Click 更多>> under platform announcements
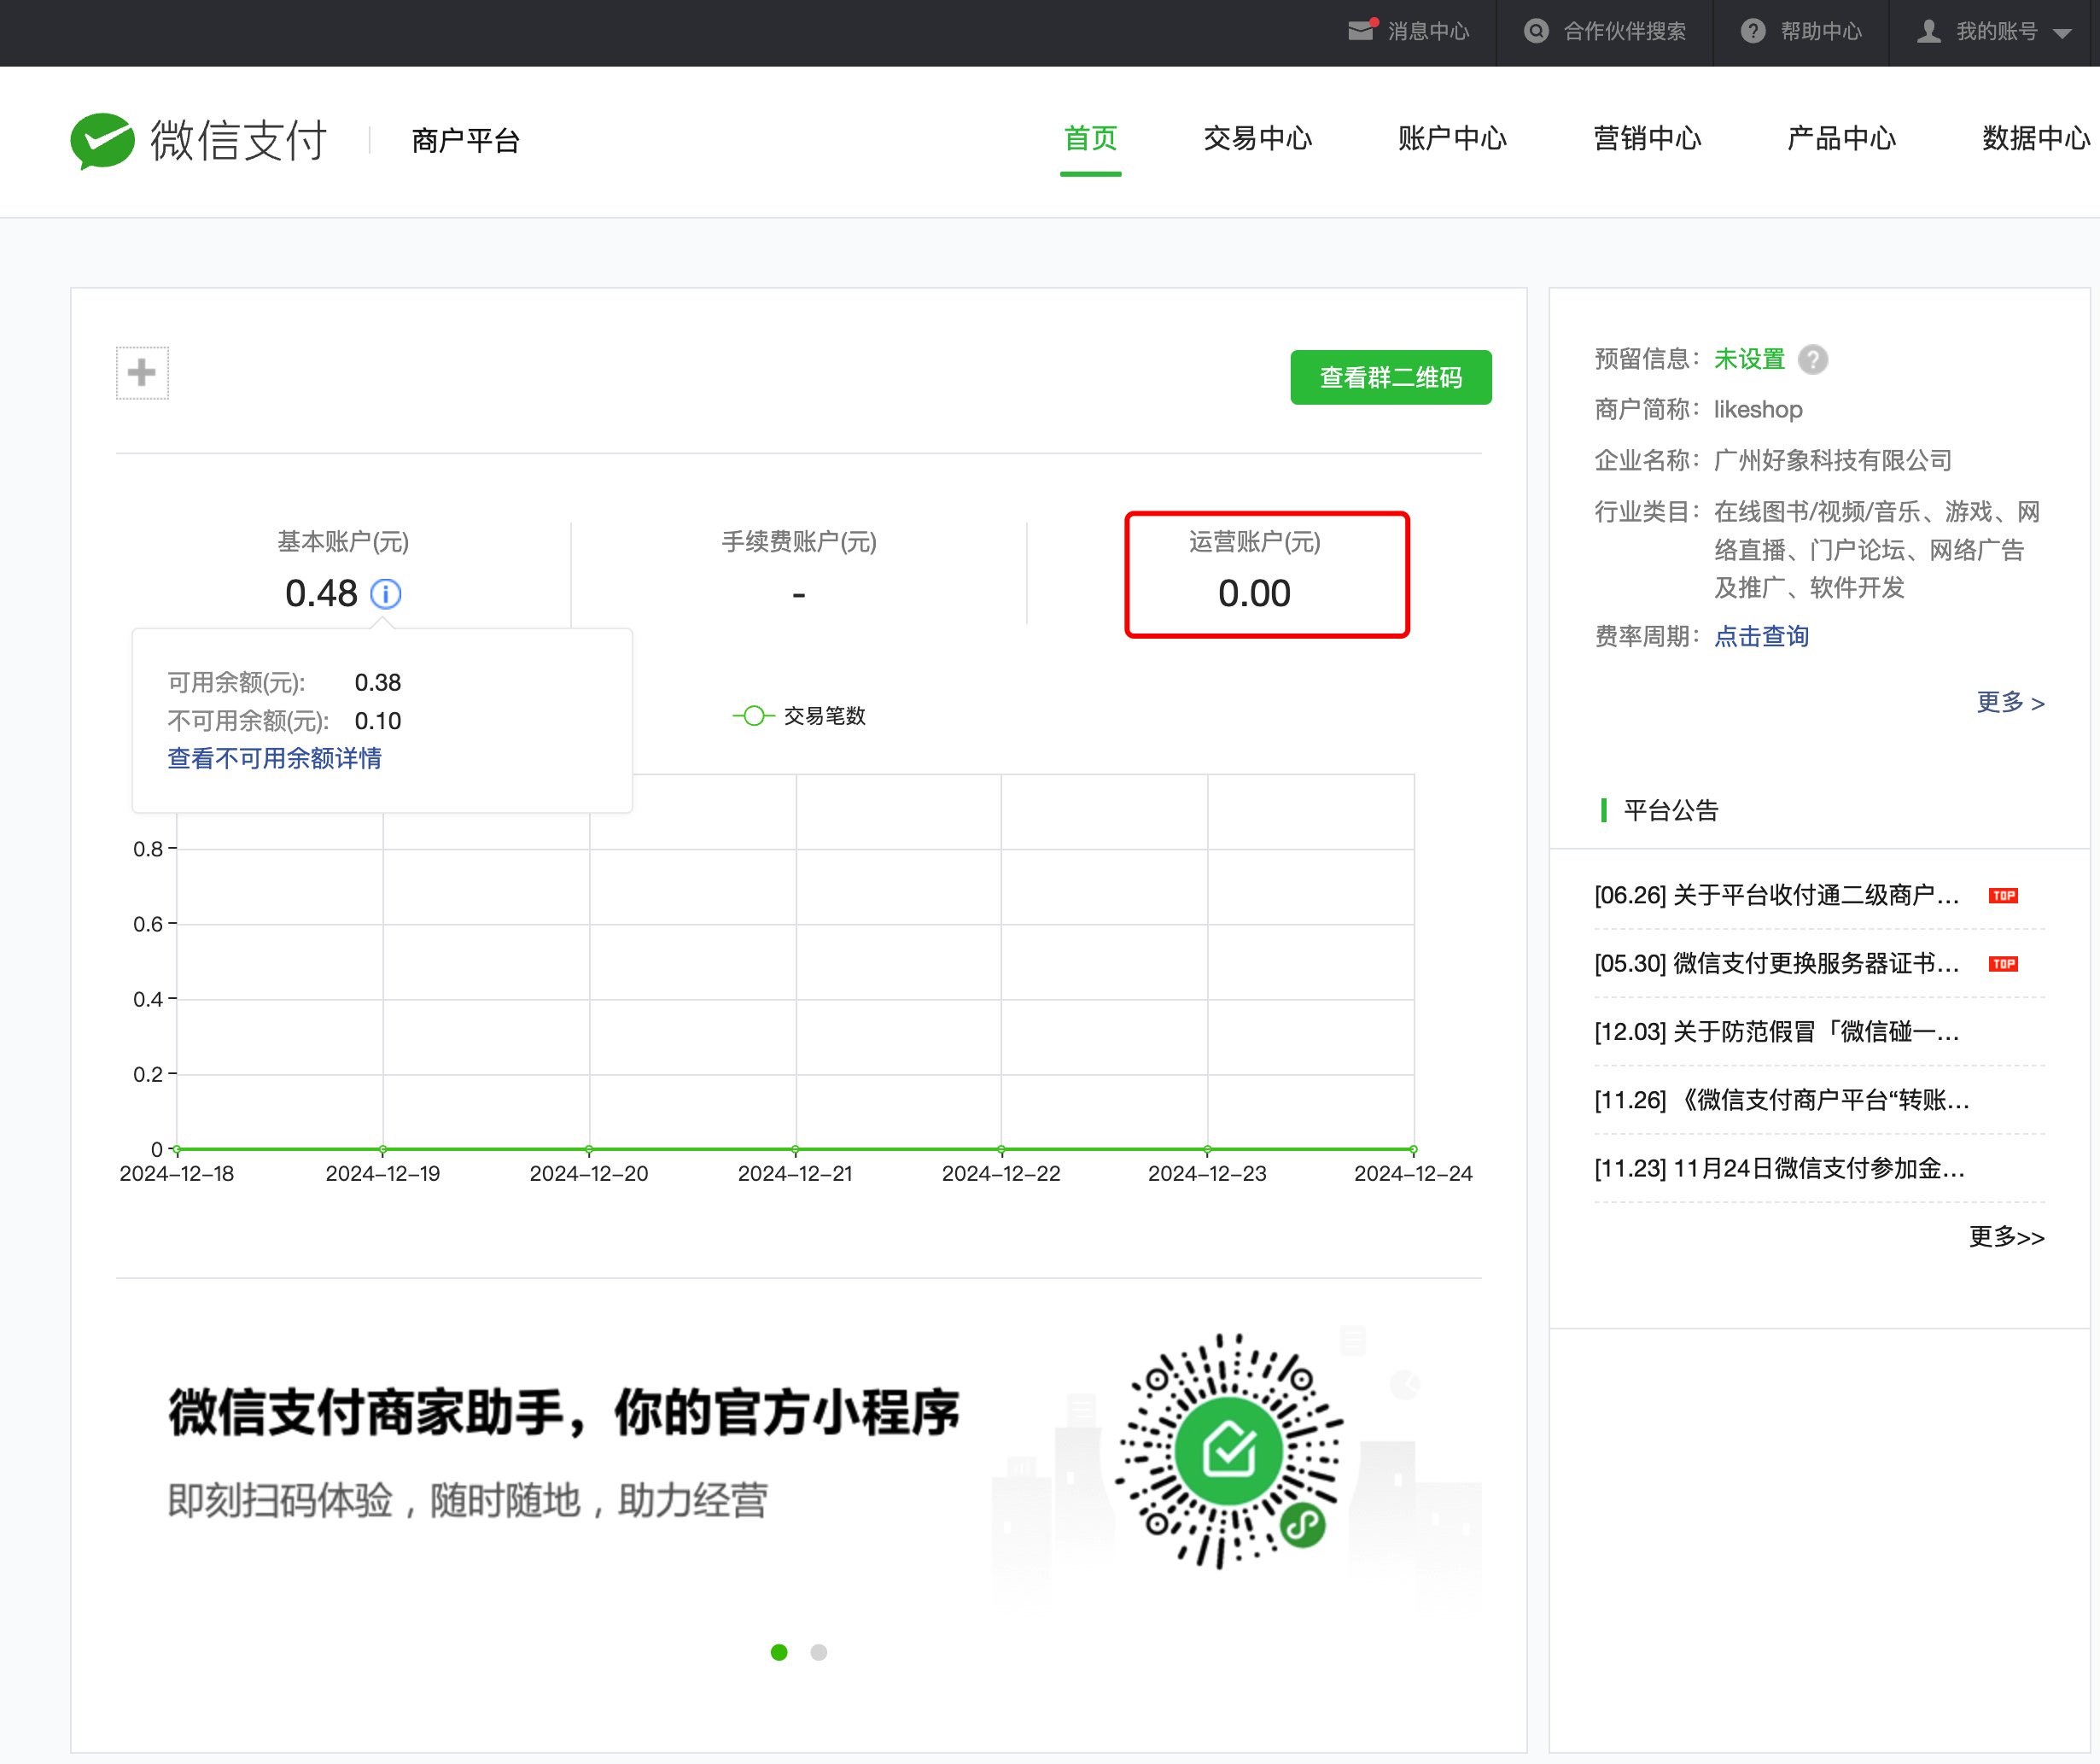Image resolution: width=2100 pixels, height=1764 pixels. tap(2006, 1237)
